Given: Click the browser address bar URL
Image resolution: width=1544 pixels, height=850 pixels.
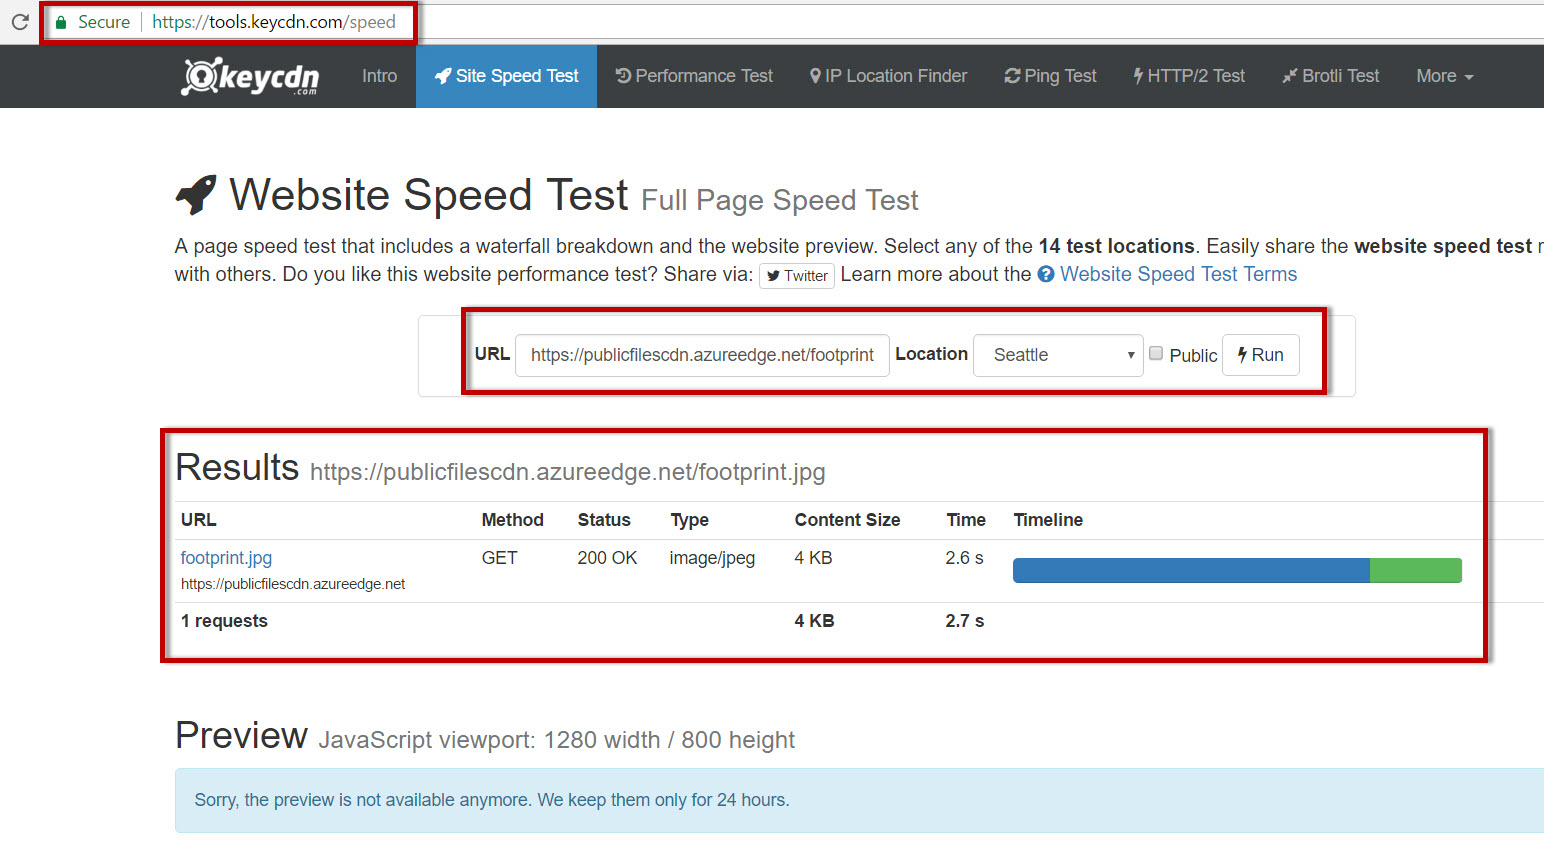Looking at the screenshot, I should 274,22.
